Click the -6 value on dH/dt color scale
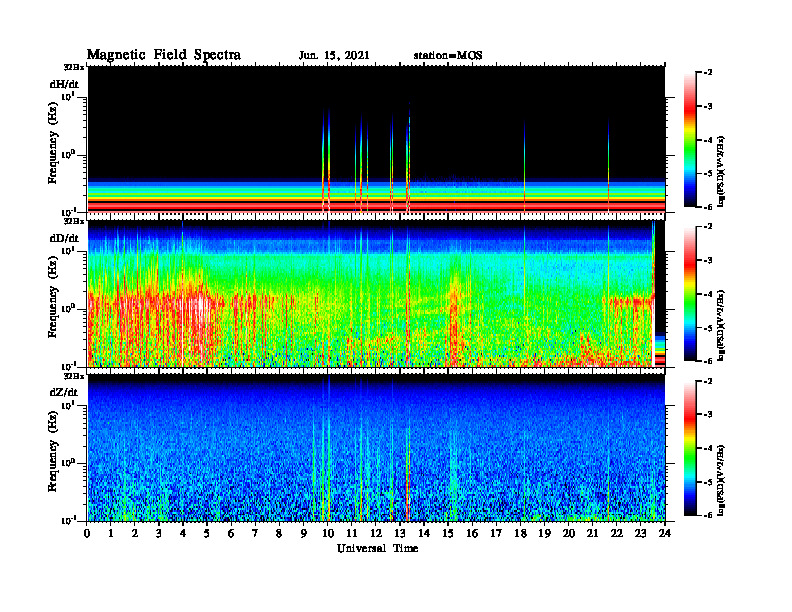This screenshot has height=612, width=792. point(707,207)
